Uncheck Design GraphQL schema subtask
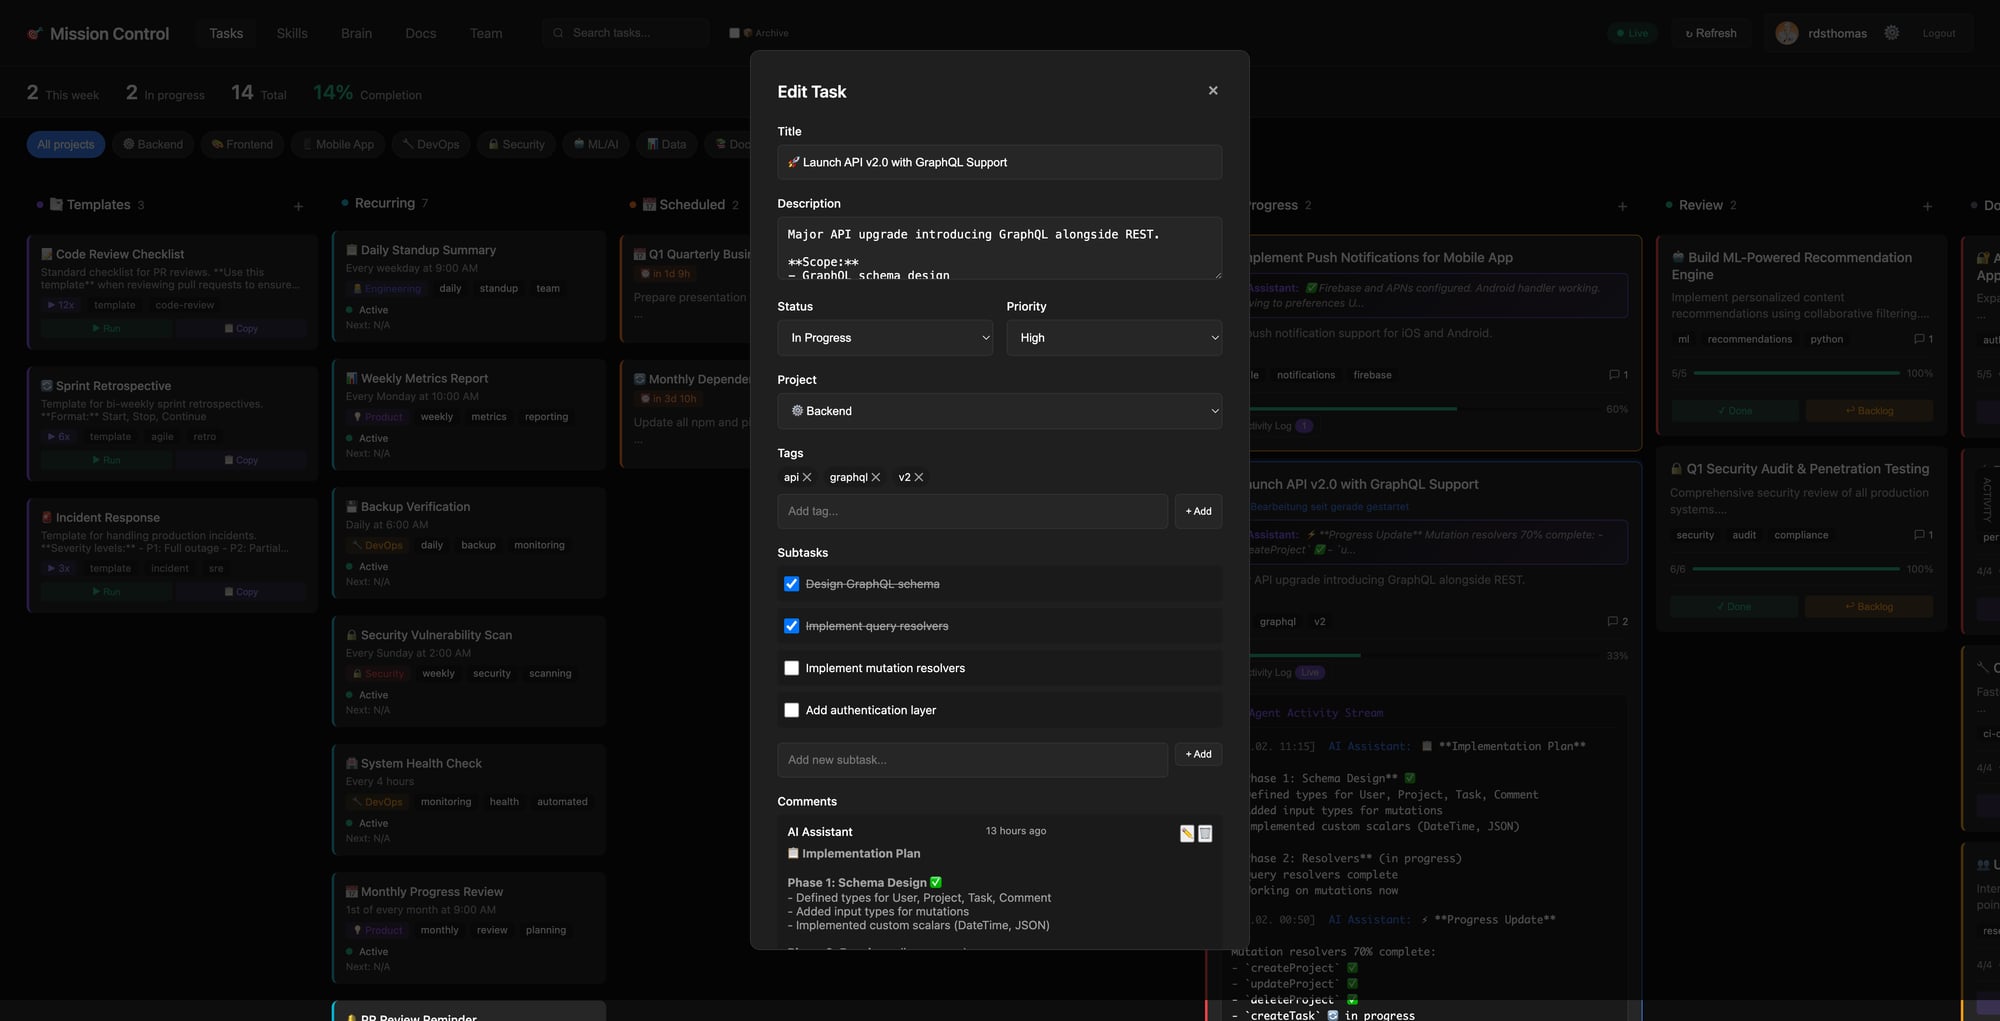This screenshot has height=1021, width=2000. (x=792, y=584)
